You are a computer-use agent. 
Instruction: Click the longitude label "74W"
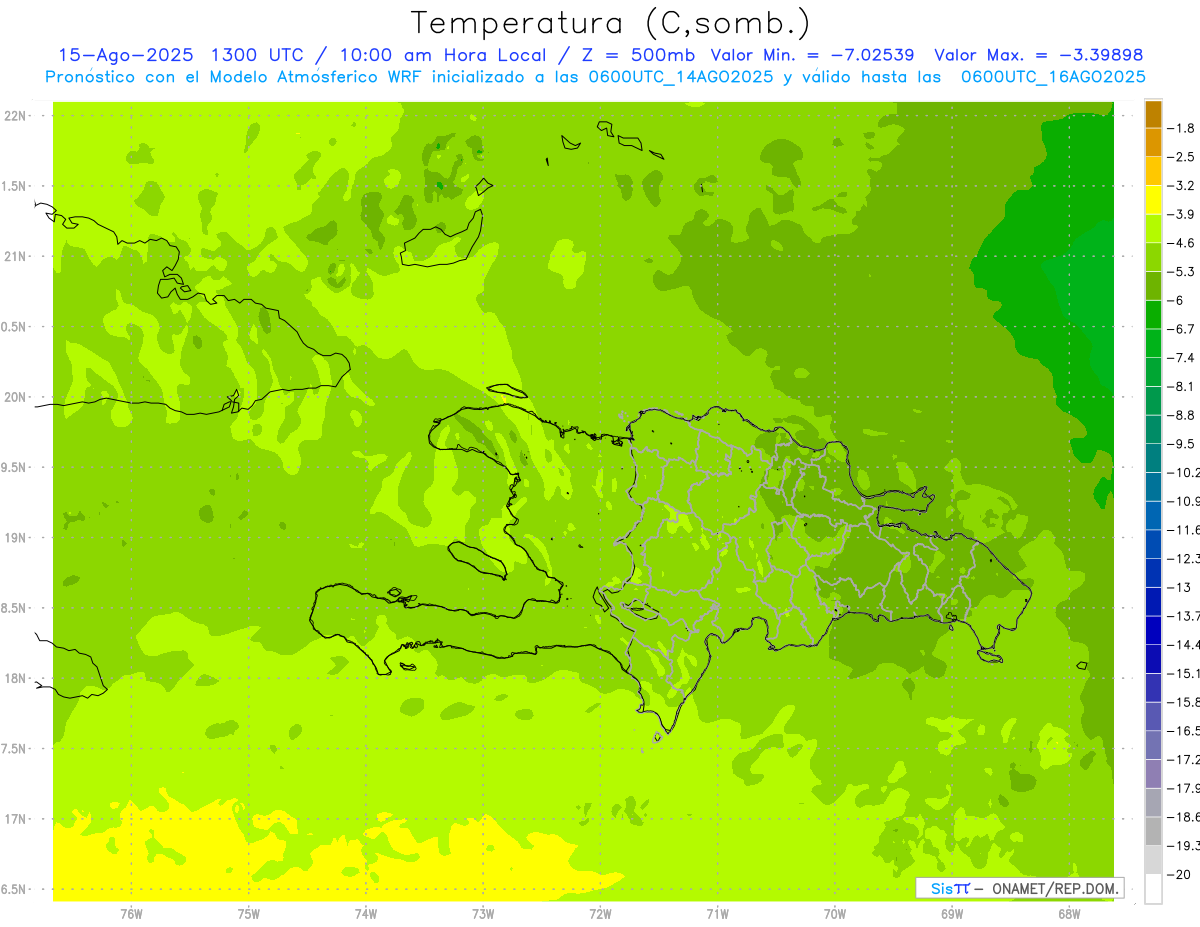[366, 914]
